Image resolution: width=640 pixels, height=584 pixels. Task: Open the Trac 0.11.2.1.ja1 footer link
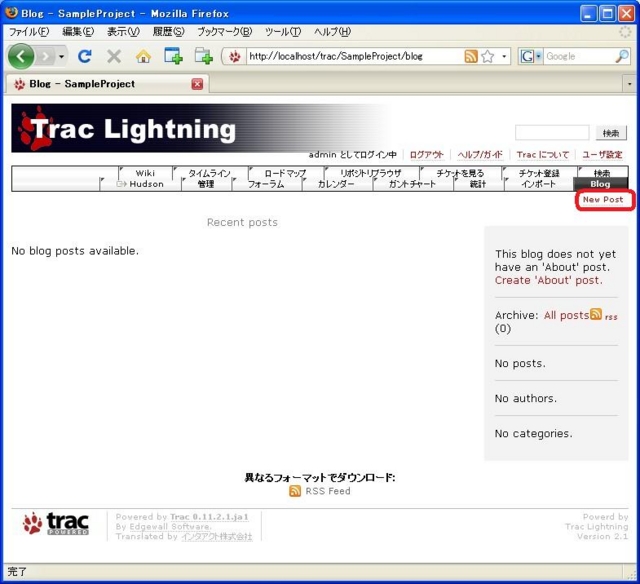(209, 517)
